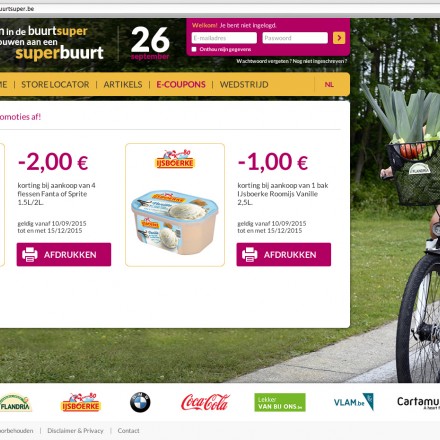Enable the Onthou mijn gegevens checkbox
440x440 pixels.
(x=194, y=49)
